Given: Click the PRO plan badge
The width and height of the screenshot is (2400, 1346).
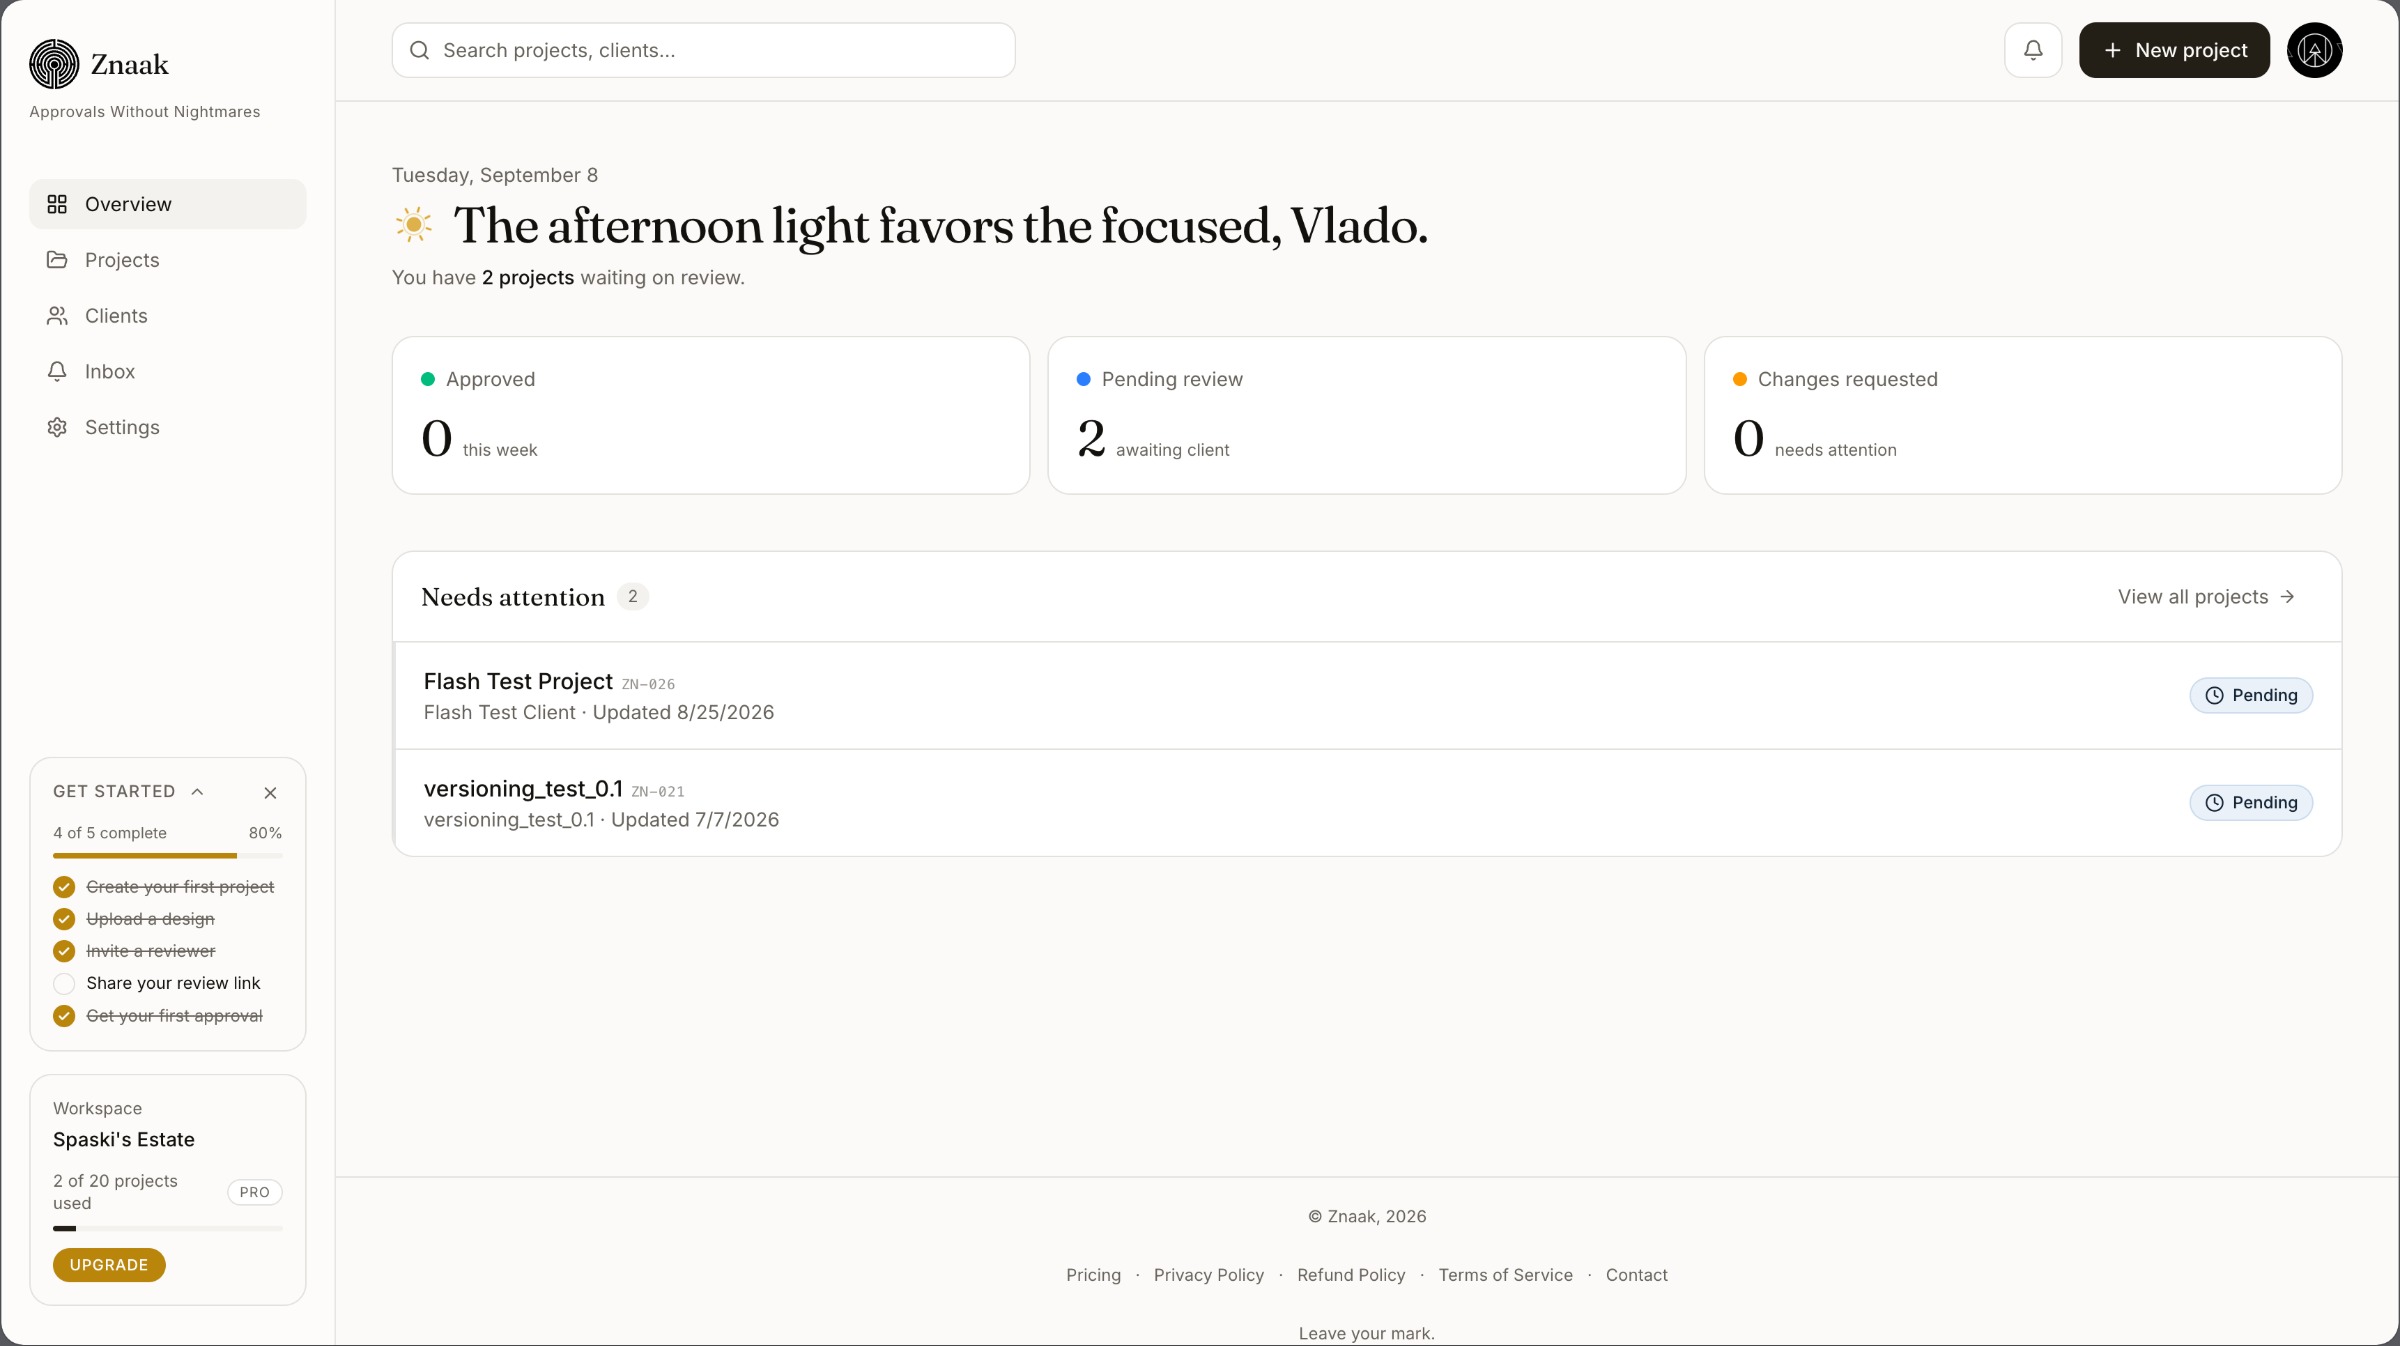Looking at the screenshot, I should tap(255, 1192).
